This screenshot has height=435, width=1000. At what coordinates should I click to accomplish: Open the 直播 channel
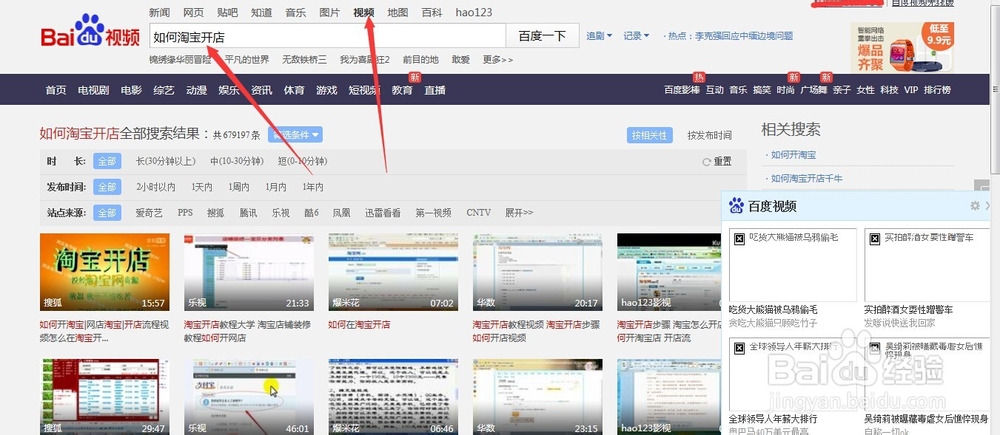(x=435, y=90)
